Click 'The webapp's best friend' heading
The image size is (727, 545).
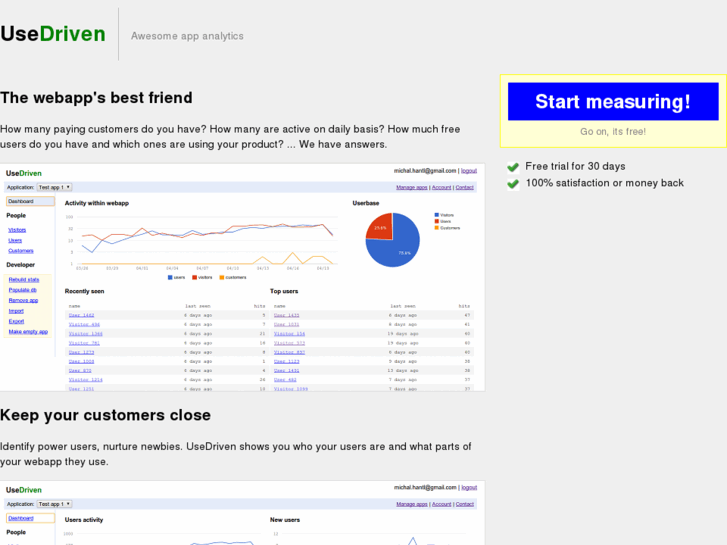96,98
